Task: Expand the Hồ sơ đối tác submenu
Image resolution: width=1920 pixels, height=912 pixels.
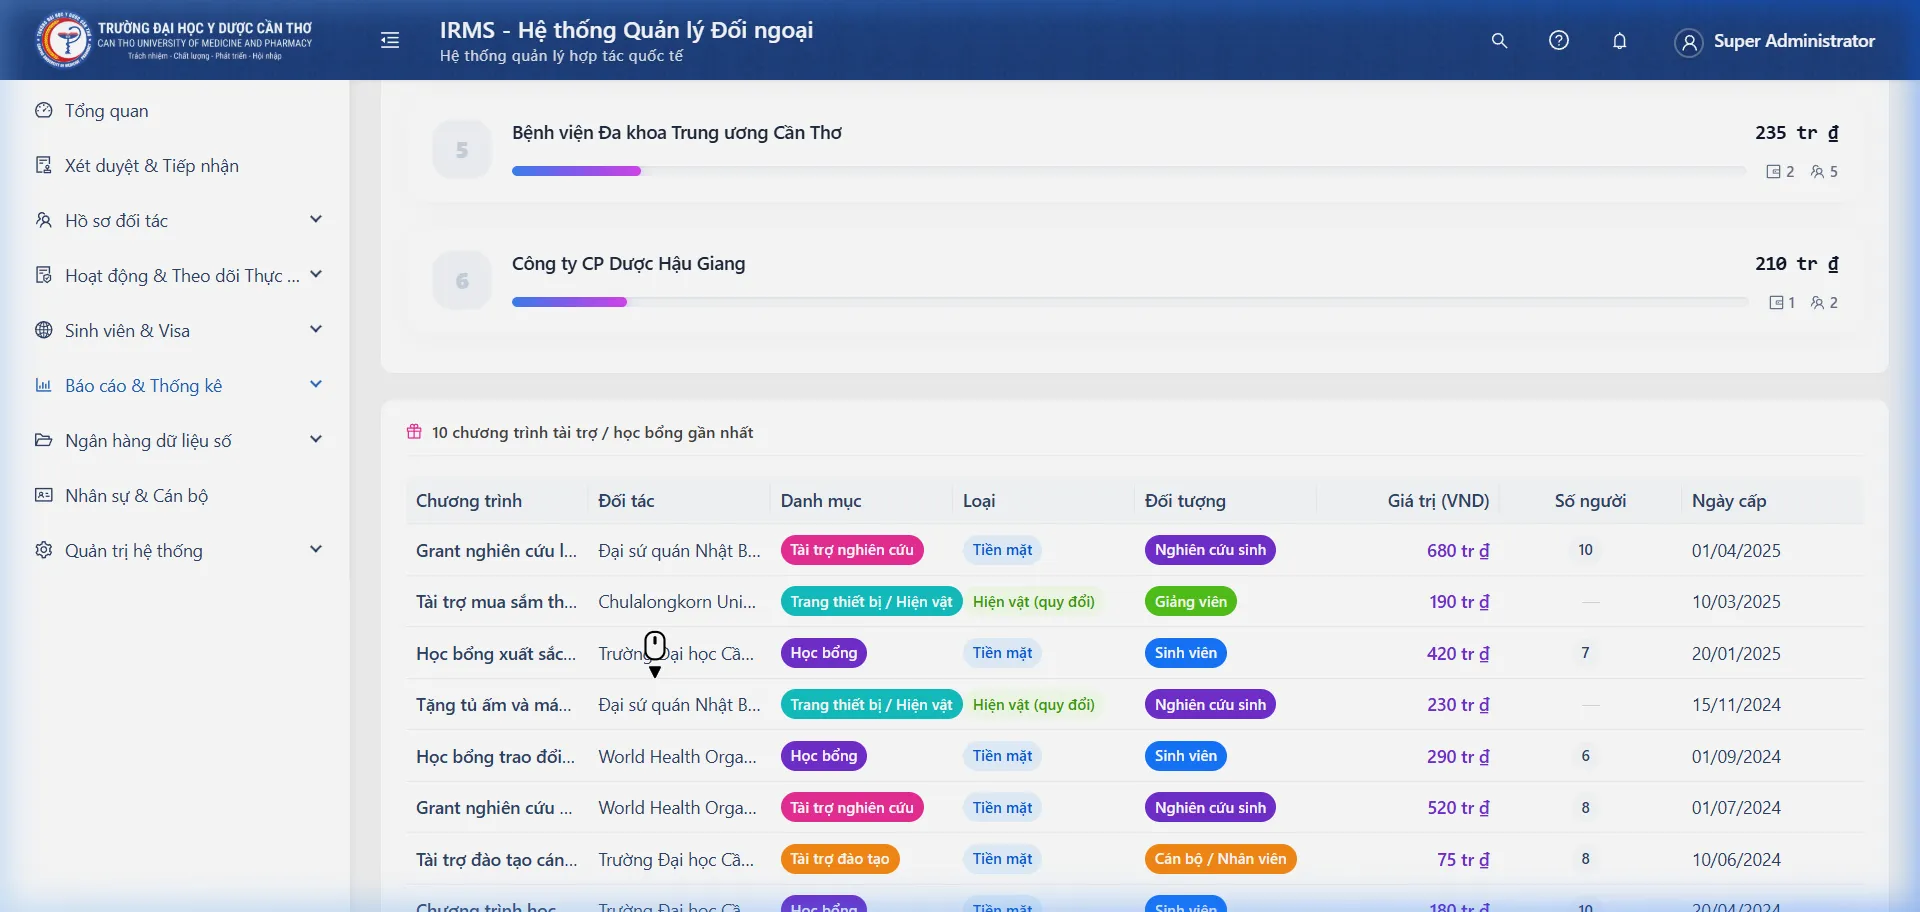Action: click(x=316, y=220)
